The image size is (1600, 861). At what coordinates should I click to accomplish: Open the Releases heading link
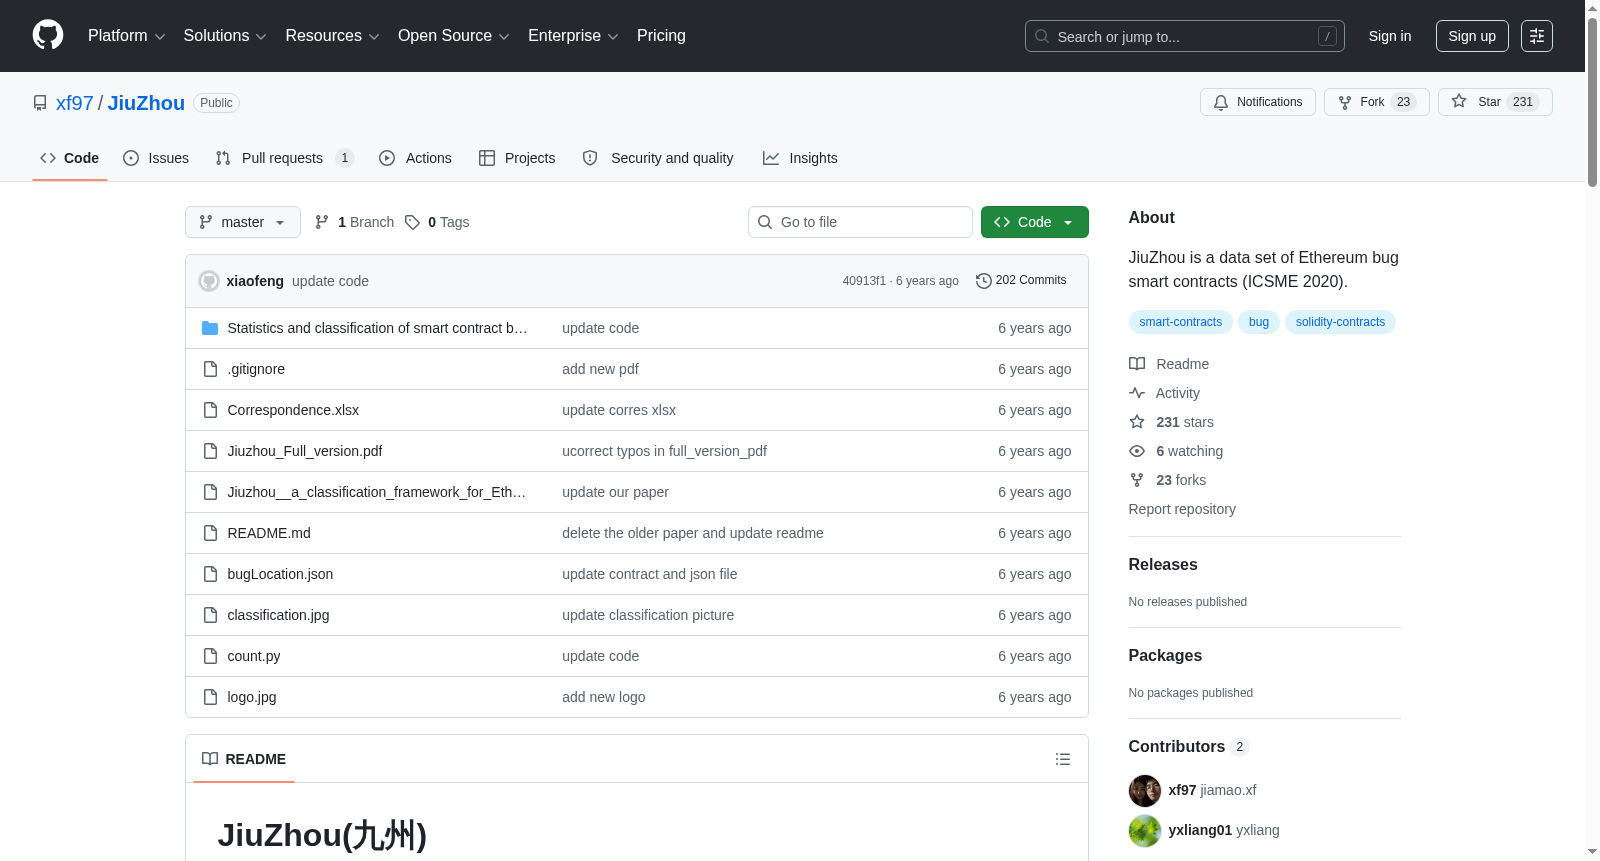pyautogui.click(x=1163, y=564)
